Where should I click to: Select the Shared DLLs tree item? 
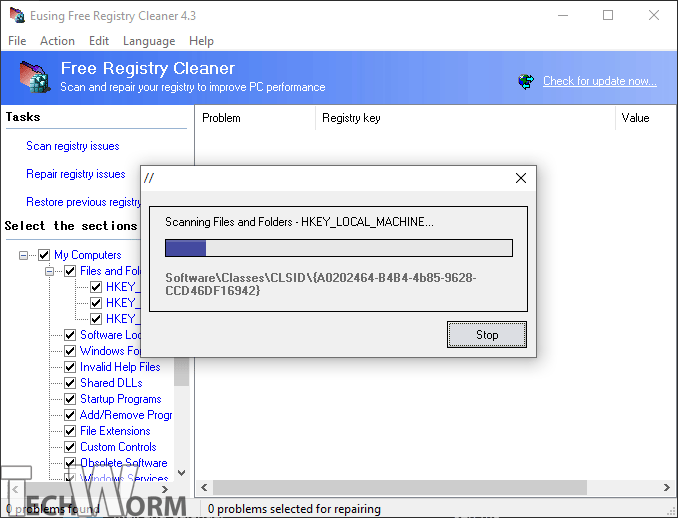tap(111, 383)
